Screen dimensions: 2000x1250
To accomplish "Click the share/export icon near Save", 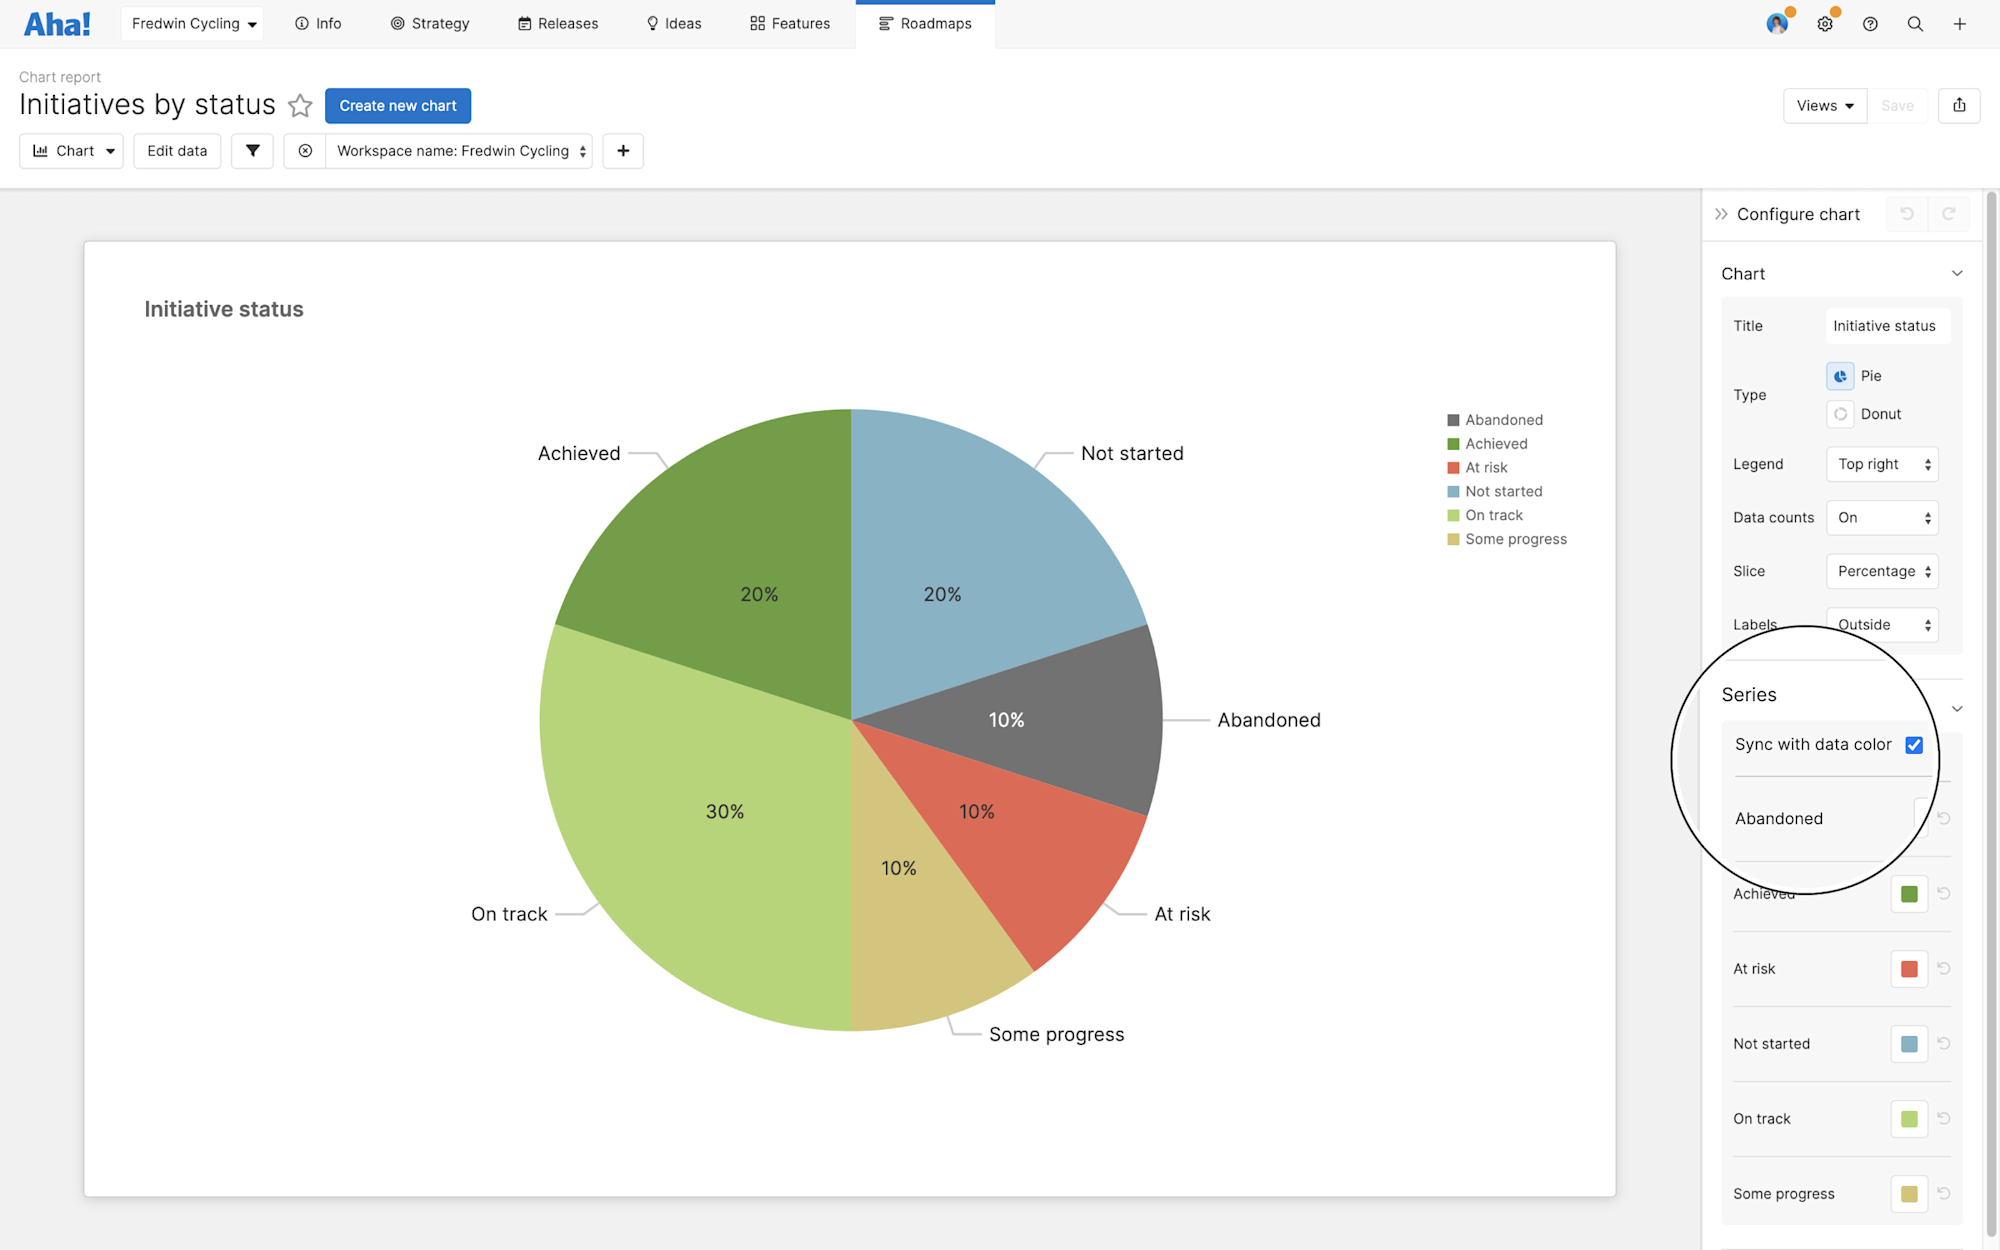I will coord(1959,105).
